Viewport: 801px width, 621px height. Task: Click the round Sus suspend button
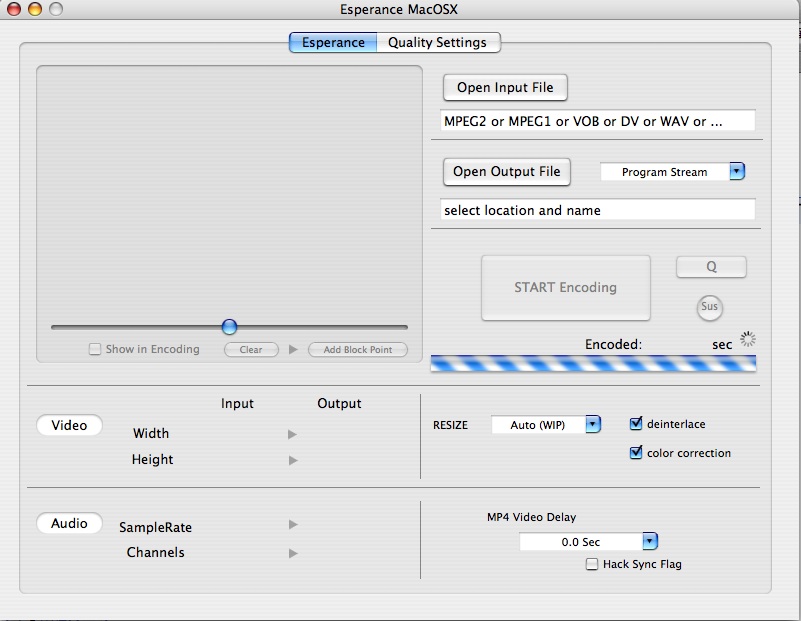[x=710, y=307]
